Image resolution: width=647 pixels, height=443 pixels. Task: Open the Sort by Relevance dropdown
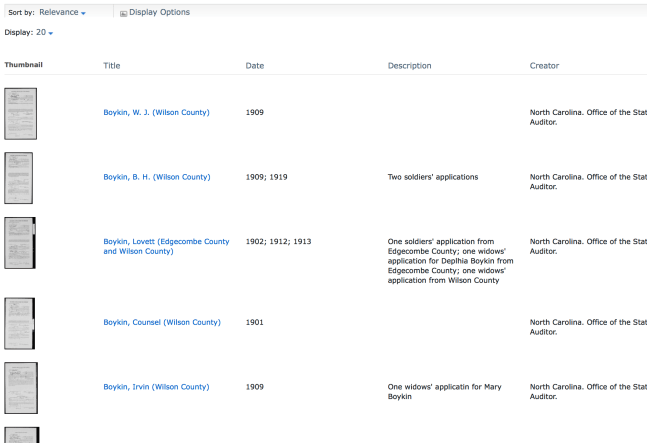(62, 12)
